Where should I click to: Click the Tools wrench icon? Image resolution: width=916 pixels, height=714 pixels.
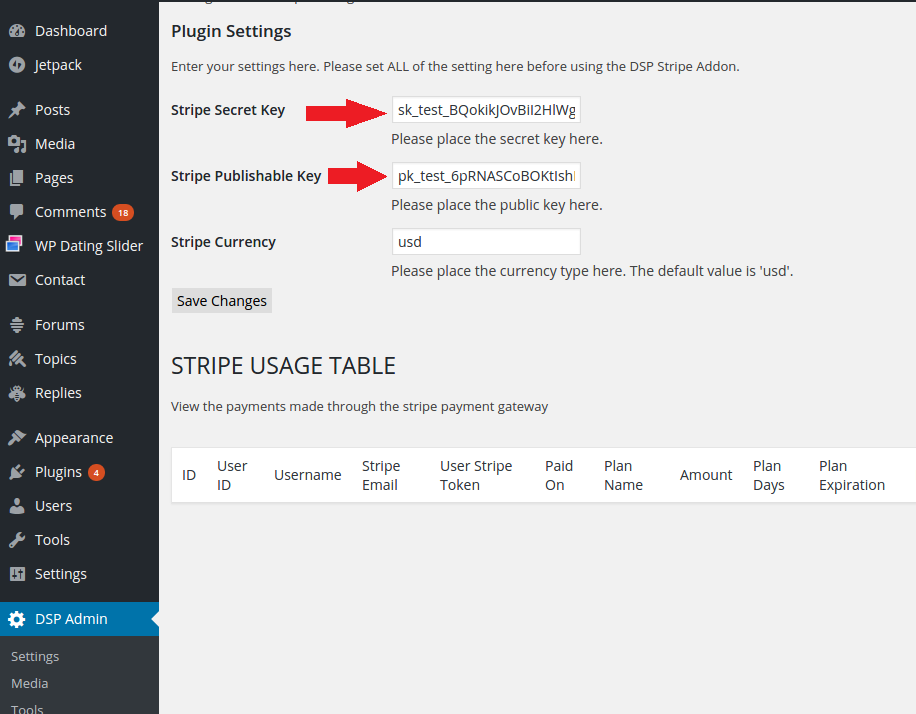pos(17,540)
